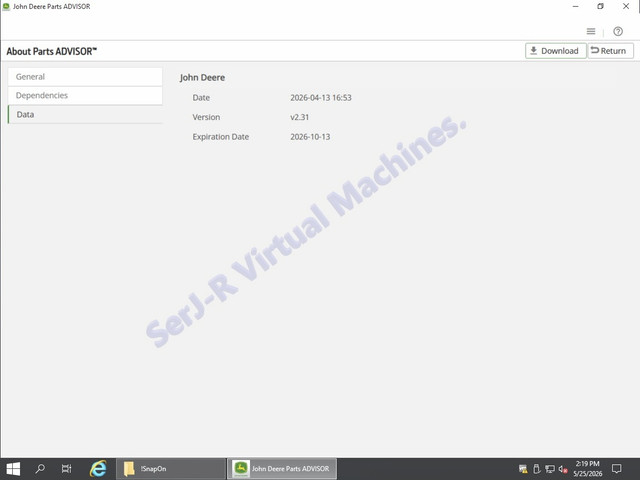Open the Windows Start menu

click(x=13, y=469)
